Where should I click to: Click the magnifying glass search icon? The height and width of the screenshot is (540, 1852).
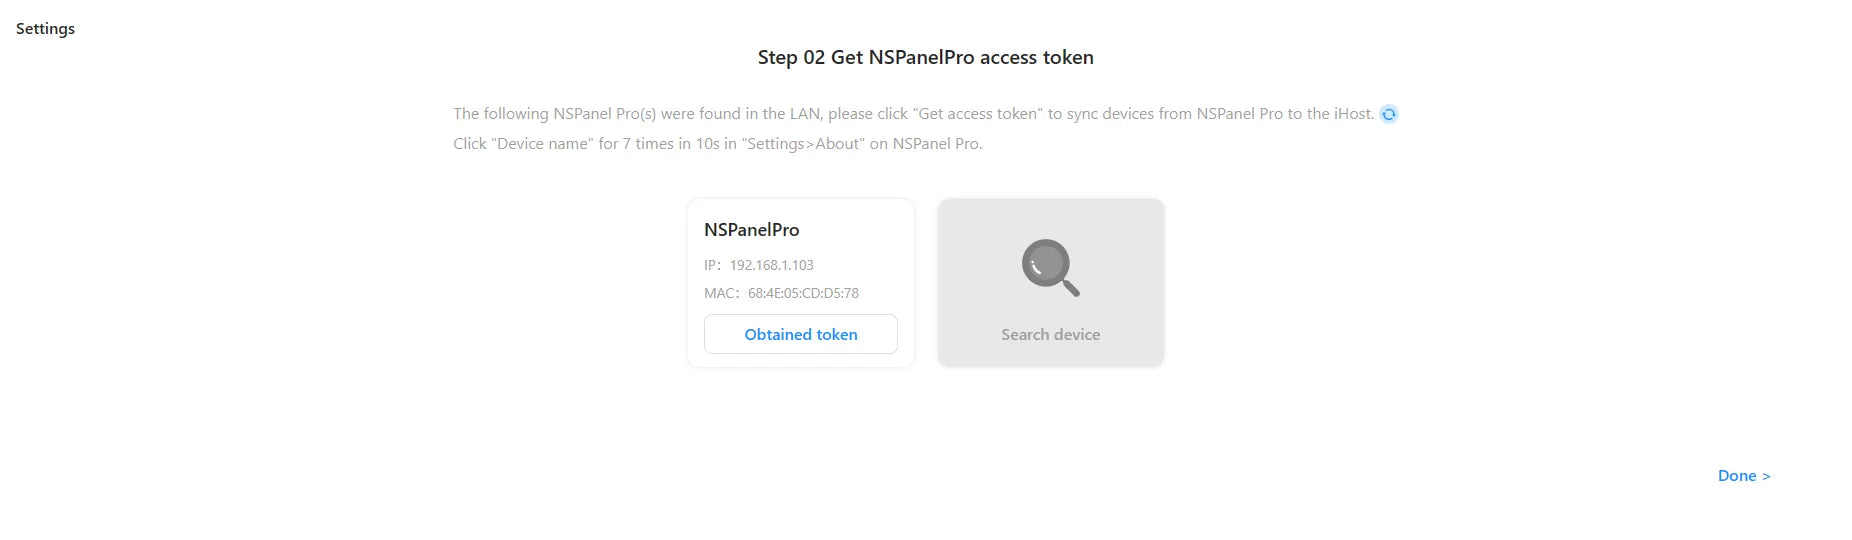click(x=1051, y=267)
